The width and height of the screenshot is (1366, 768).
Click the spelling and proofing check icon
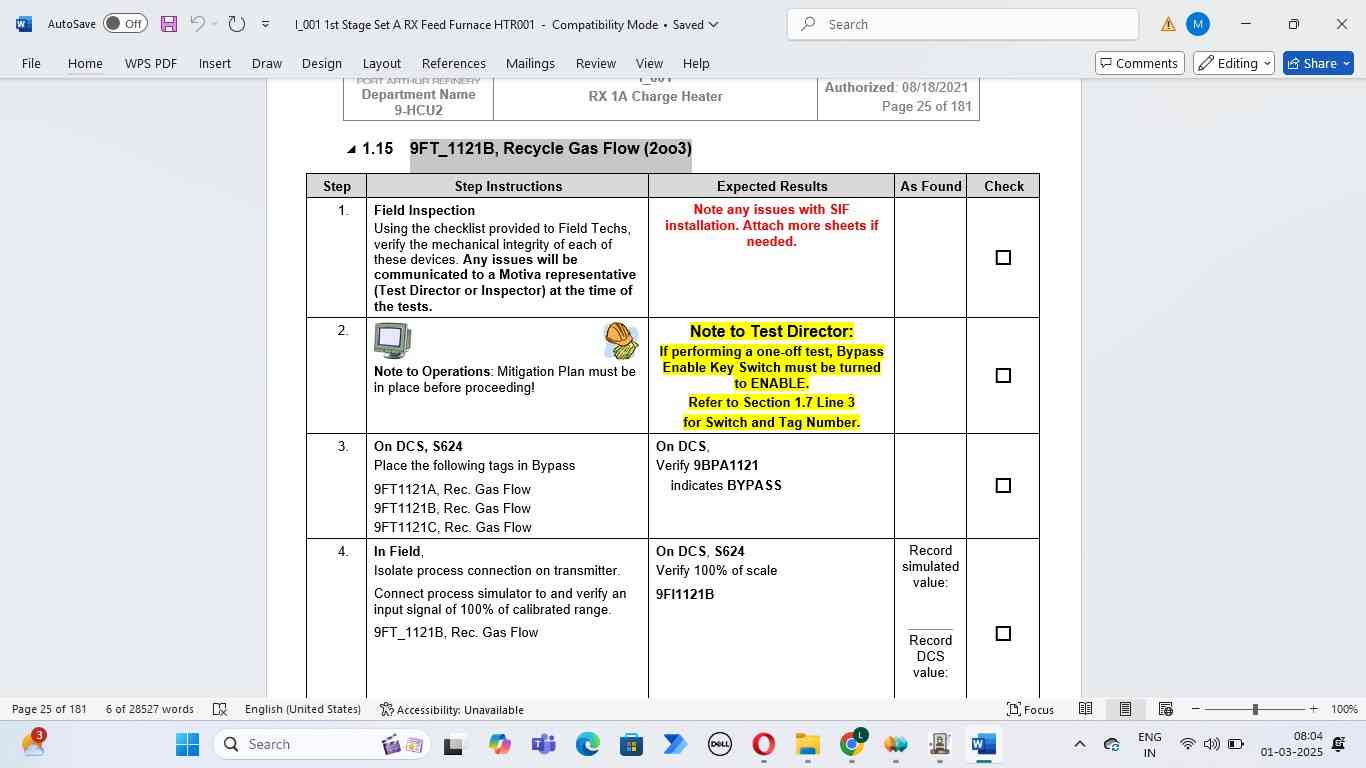[220, 709]
